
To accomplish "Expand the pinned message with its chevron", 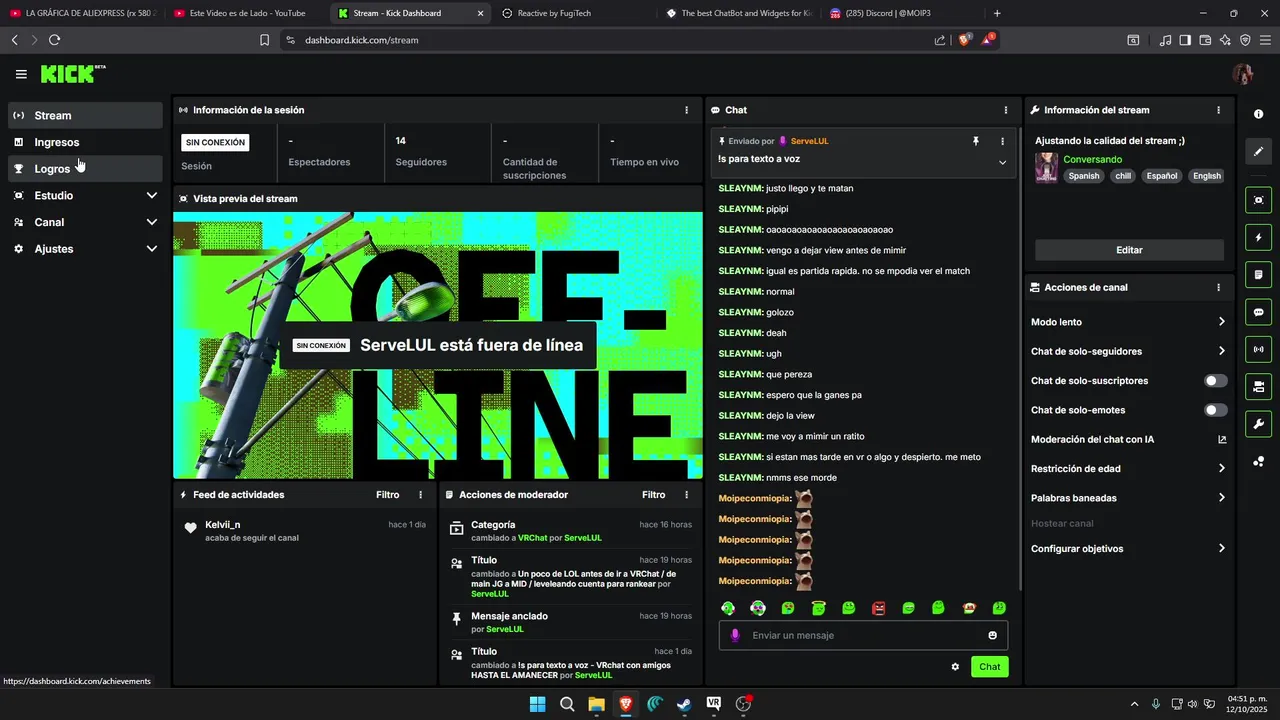I will [x=1002, y=162].
